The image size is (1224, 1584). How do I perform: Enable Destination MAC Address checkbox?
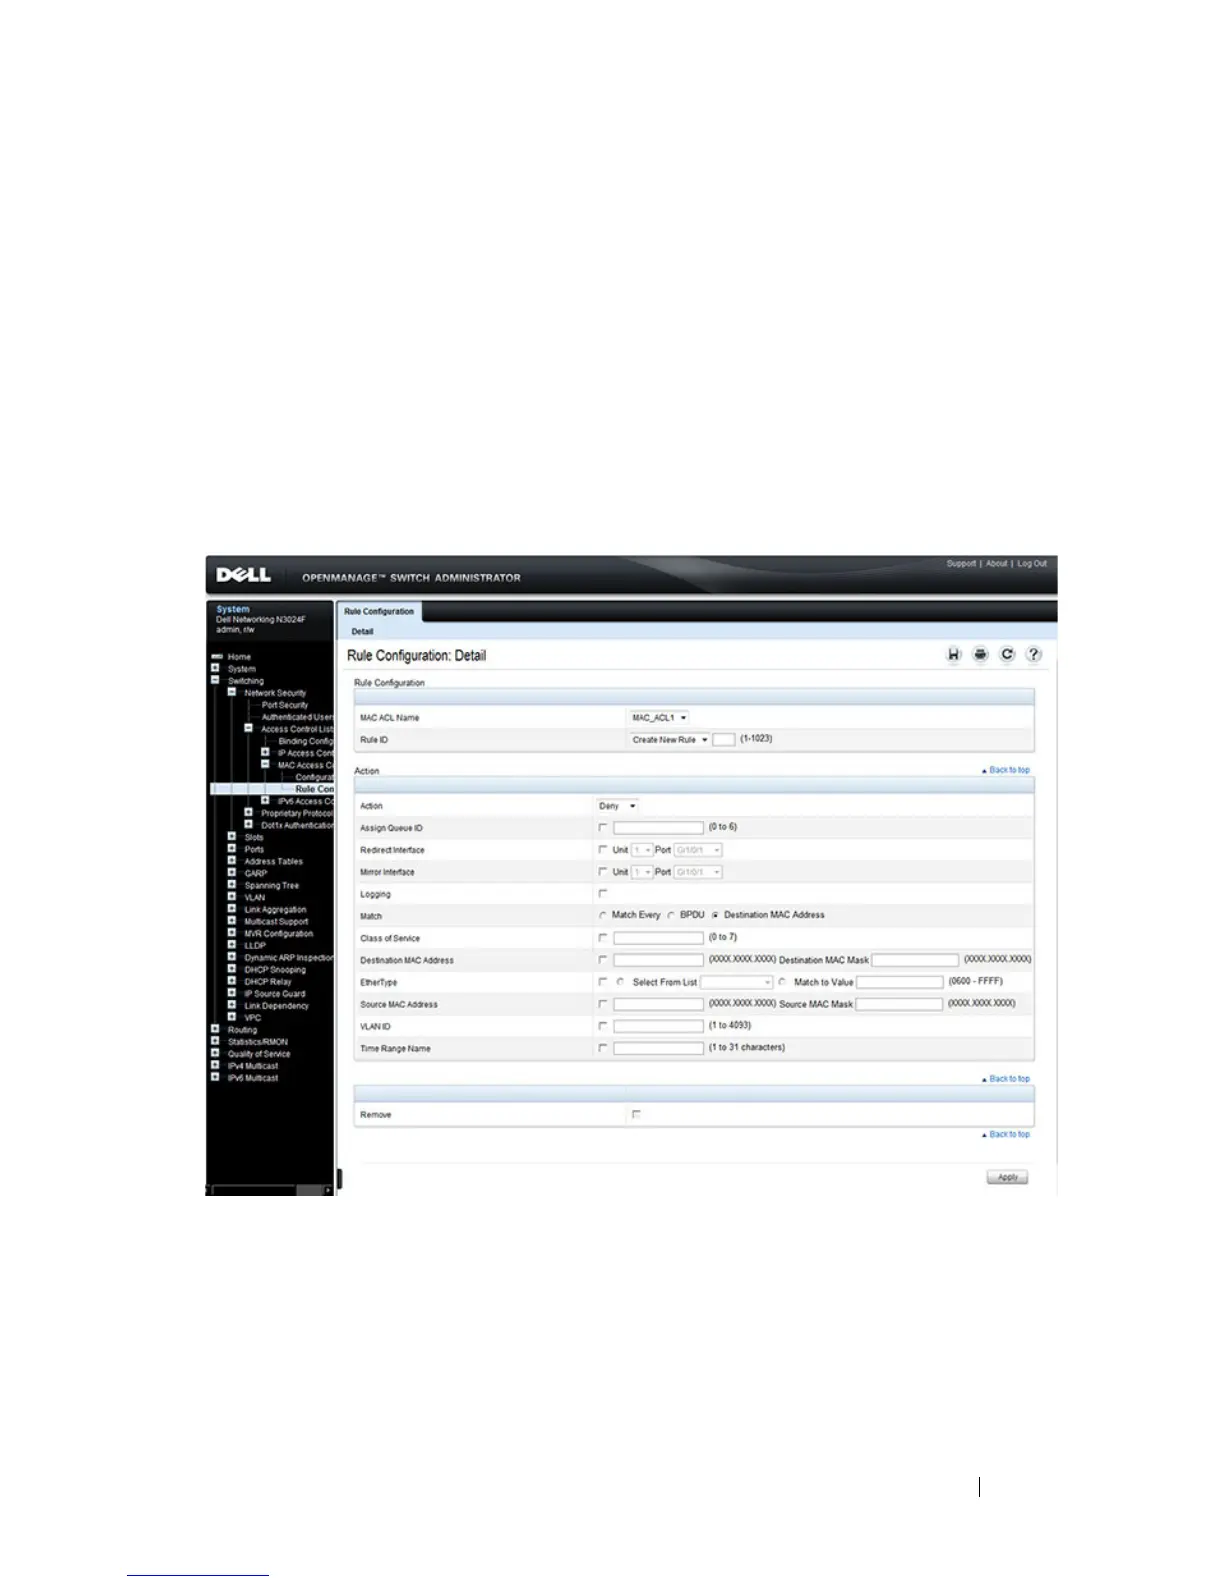tap(602, 960)
